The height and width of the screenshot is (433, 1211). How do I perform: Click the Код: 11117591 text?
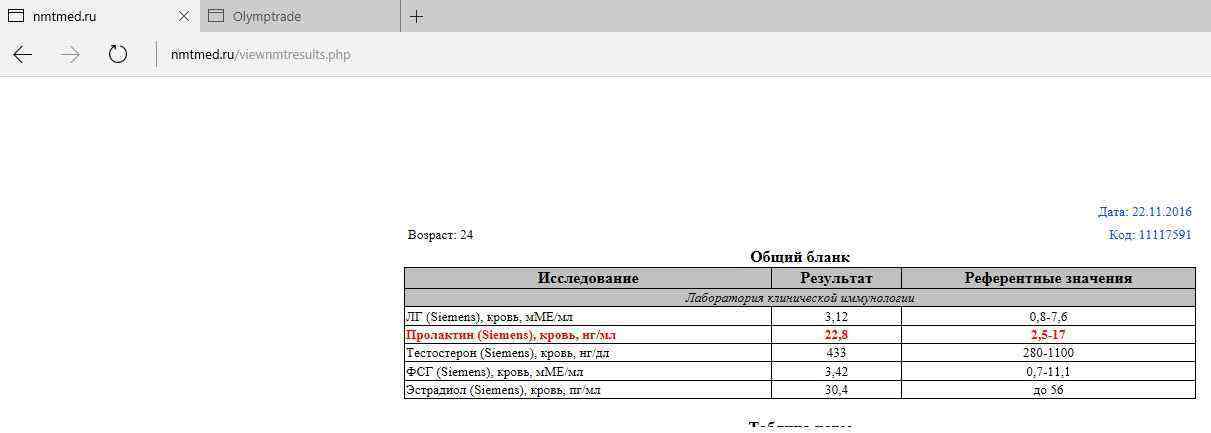1150,235
